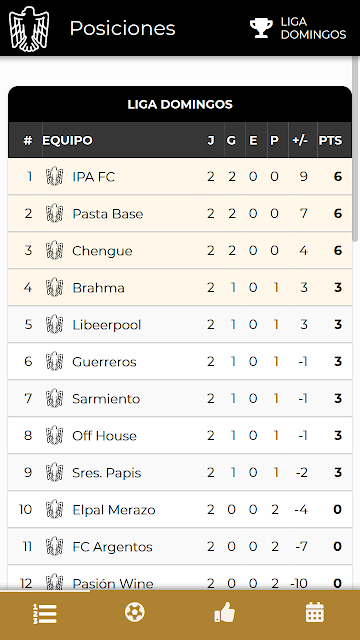The image size is (360, 640).
Task: Open the standings list icon in bottom bar
Action: (x=44, y=613)
